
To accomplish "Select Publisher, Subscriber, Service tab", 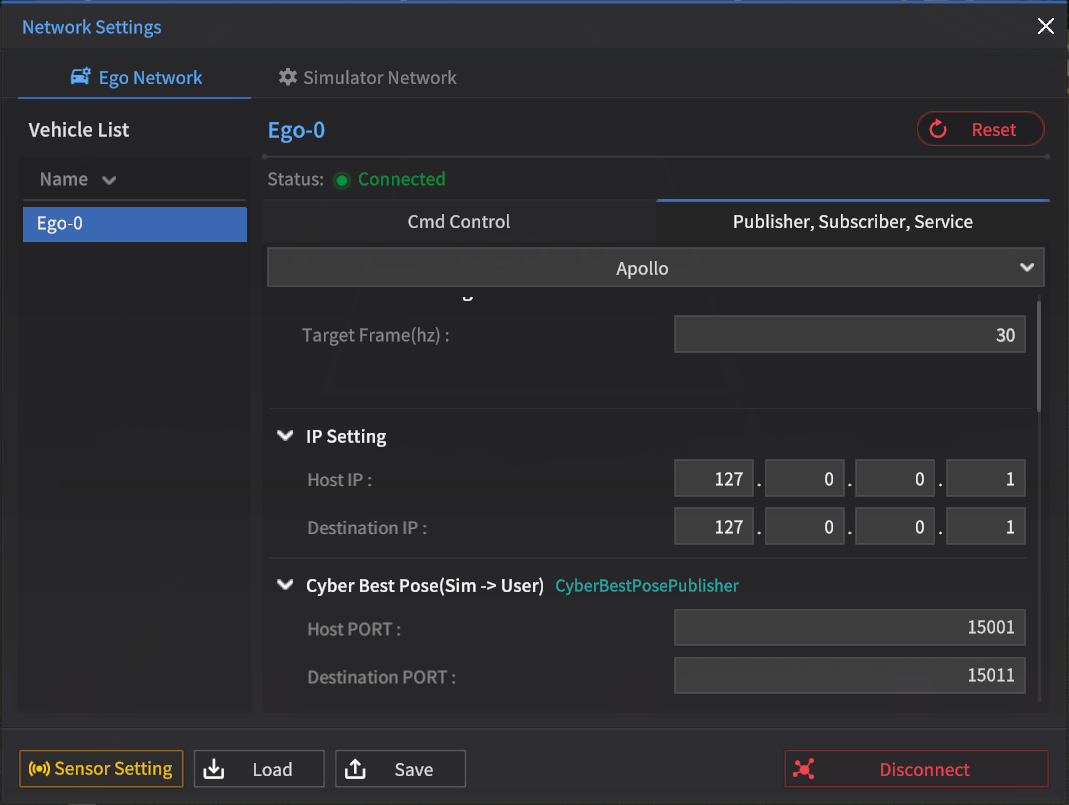I will coord(852,222).
